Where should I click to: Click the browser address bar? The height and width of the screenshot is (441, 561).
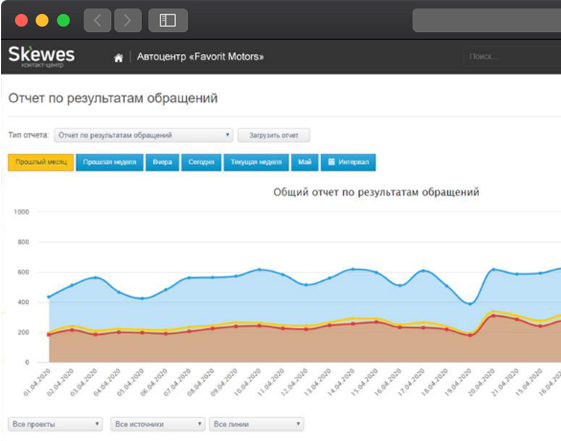click(x=487, y=20)
